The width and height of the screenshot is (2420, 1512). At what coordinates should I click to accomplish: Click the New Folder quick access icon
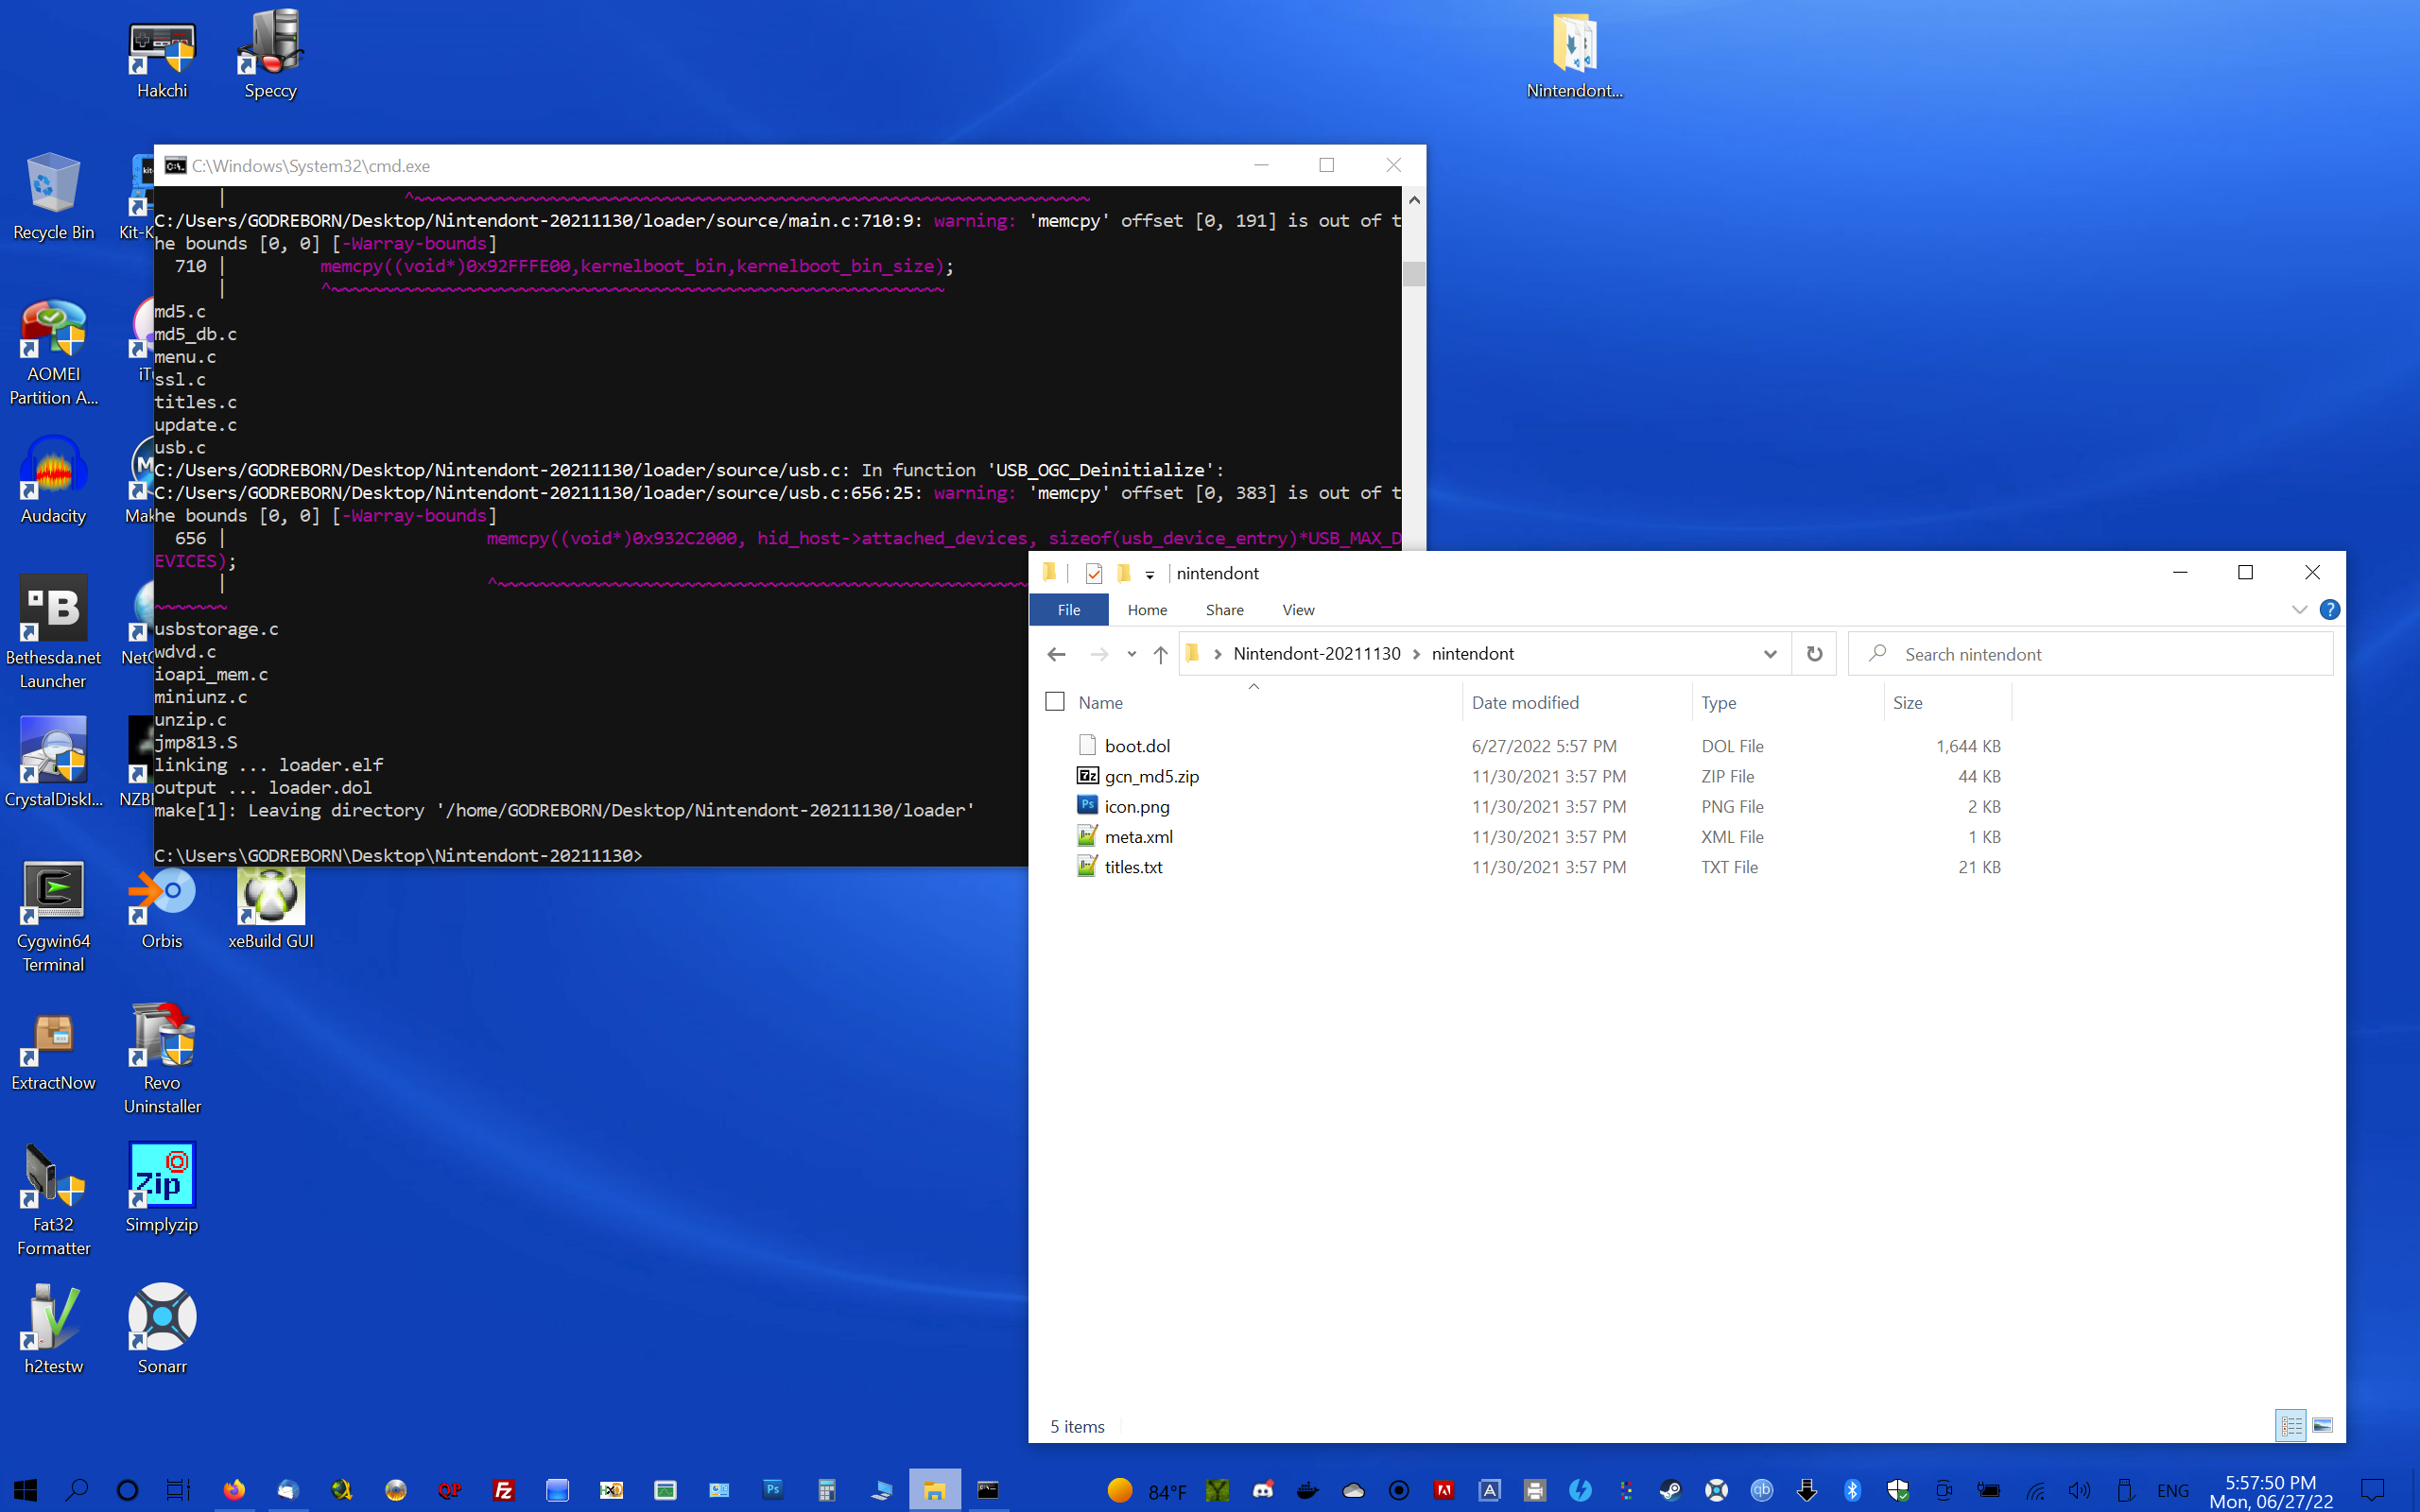[x=1123, y=573]
